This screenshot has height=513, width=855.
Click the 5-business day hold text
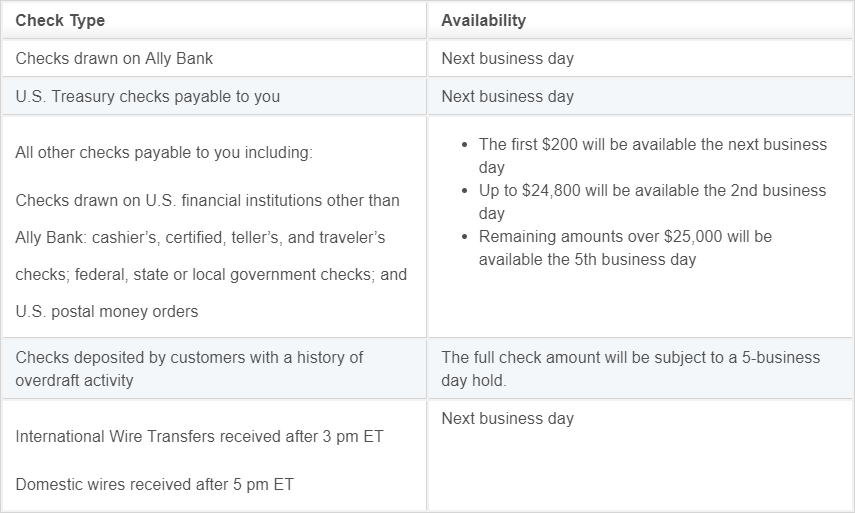(630, 369)
